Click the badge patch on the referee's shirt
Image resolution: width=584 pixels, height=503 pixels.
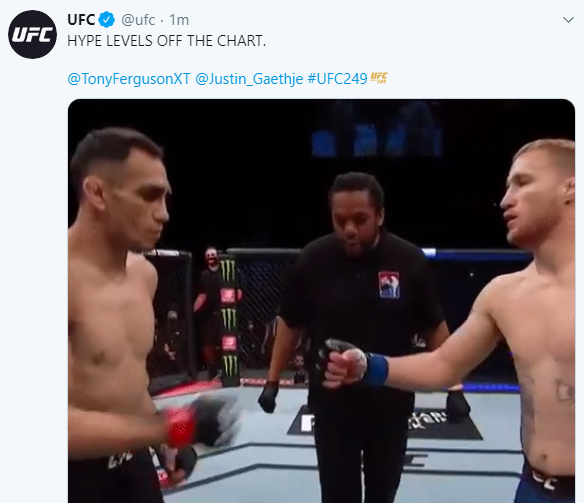tap(389, 285)
